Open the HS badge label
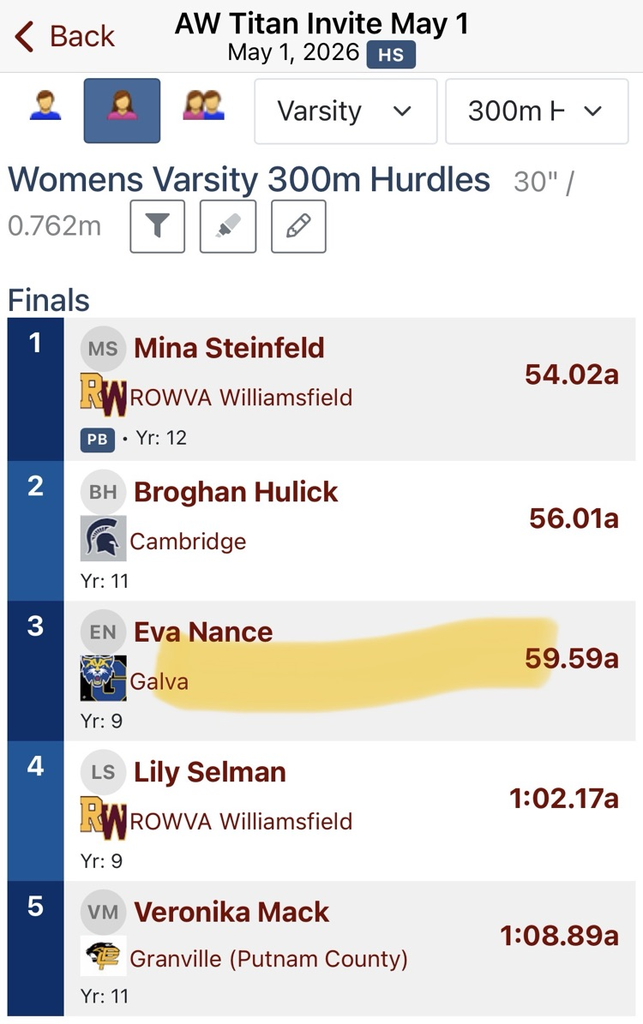This screenshot has width=643, height=1024. click(x=391, y=55)
